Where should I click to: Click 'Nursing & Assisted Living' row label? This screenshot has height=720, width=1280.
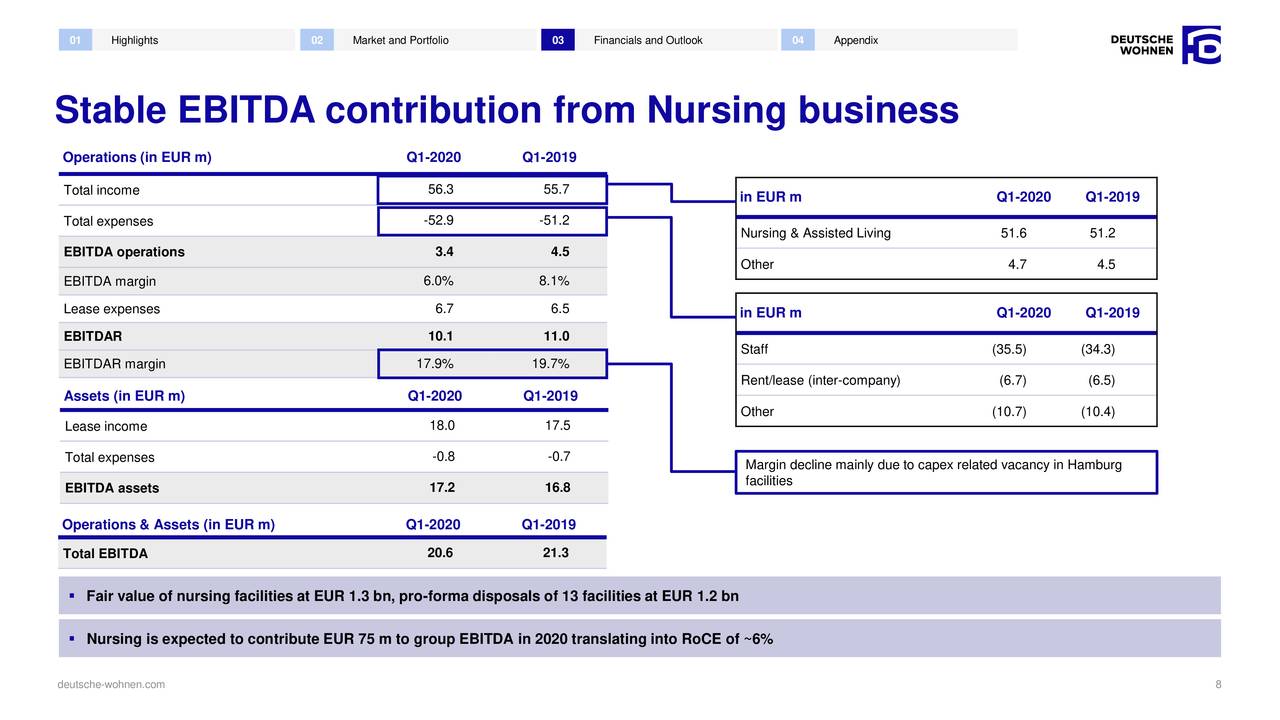[816, 234]
